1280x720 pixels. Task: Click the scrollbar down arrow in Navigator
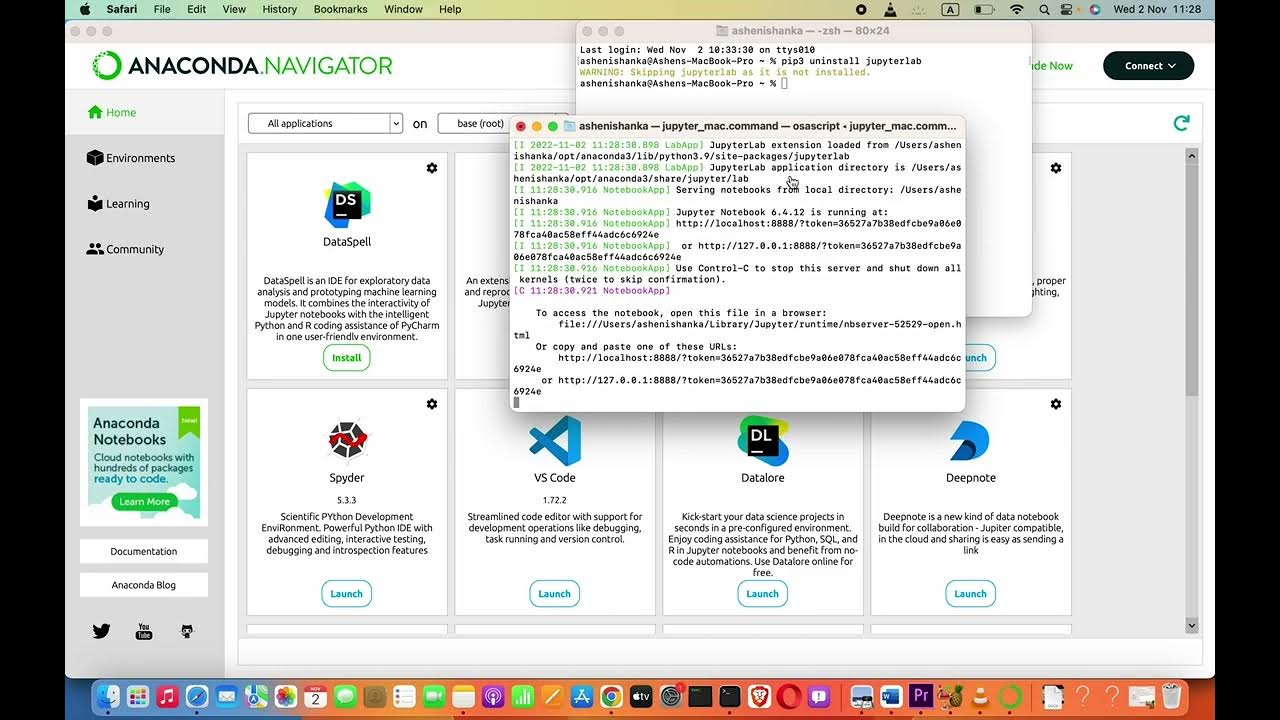(1191, 625)
